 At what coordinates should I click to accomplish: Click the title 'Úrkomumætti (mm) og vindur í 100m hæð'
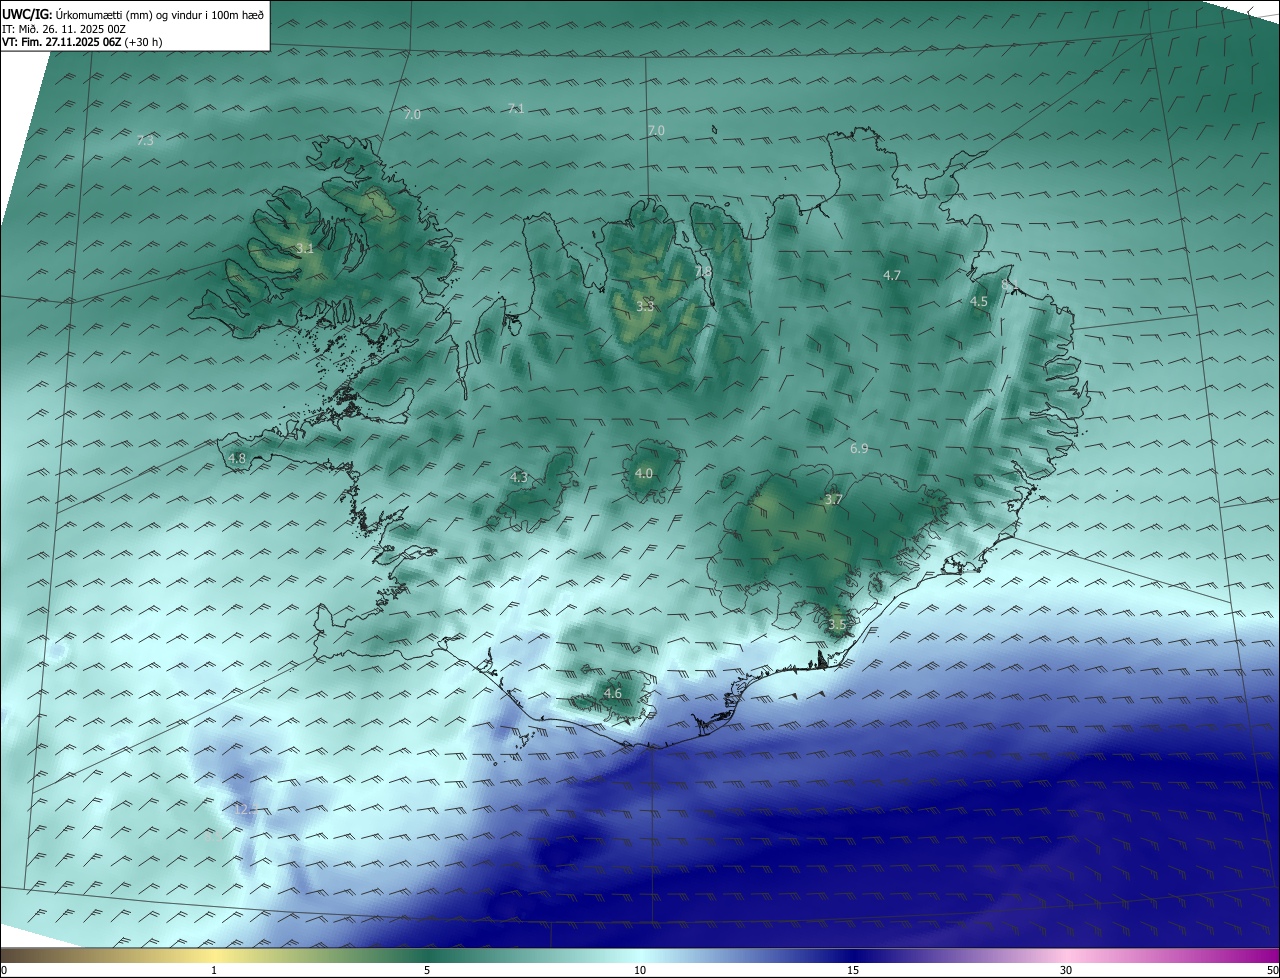pyautogui.click(x=159, y=15)
